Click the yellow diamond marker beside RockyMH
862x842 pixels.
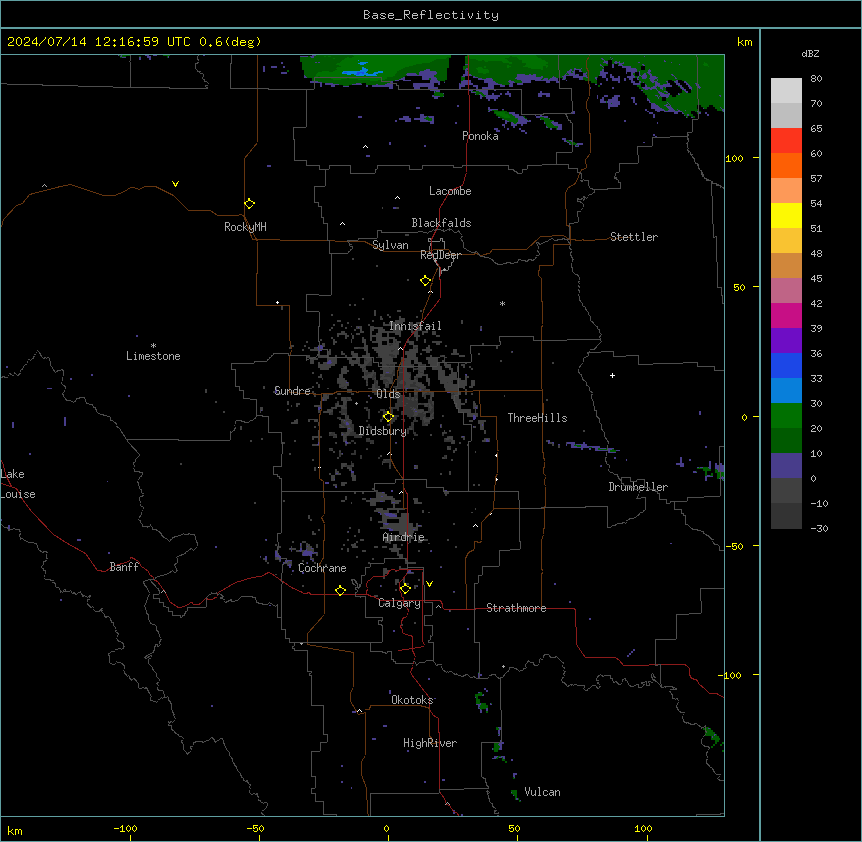(249, 204)
